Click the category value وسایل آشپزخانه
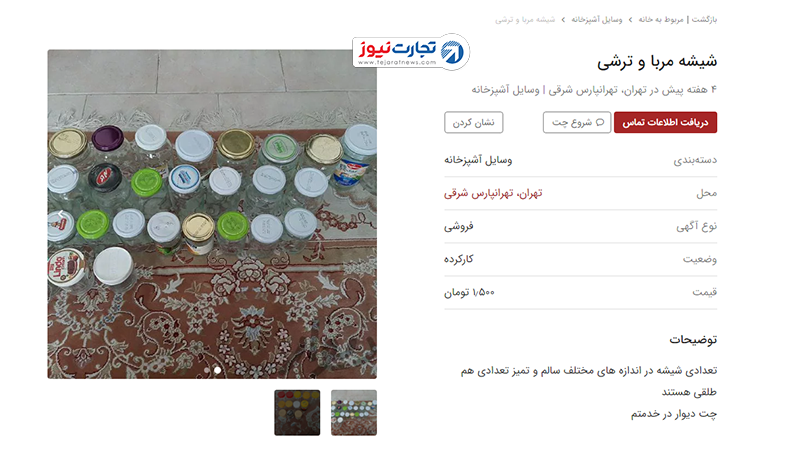The width and height of the screenshot is (800, 458). [x=478, y=160]
